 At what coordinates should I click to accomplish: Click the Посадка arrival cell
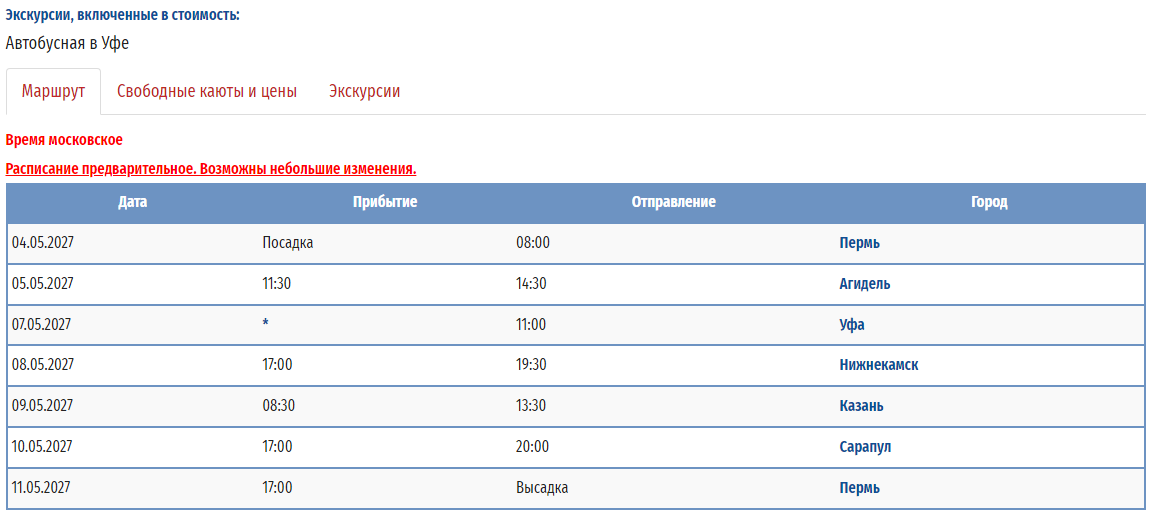click(x=288, y=243)
